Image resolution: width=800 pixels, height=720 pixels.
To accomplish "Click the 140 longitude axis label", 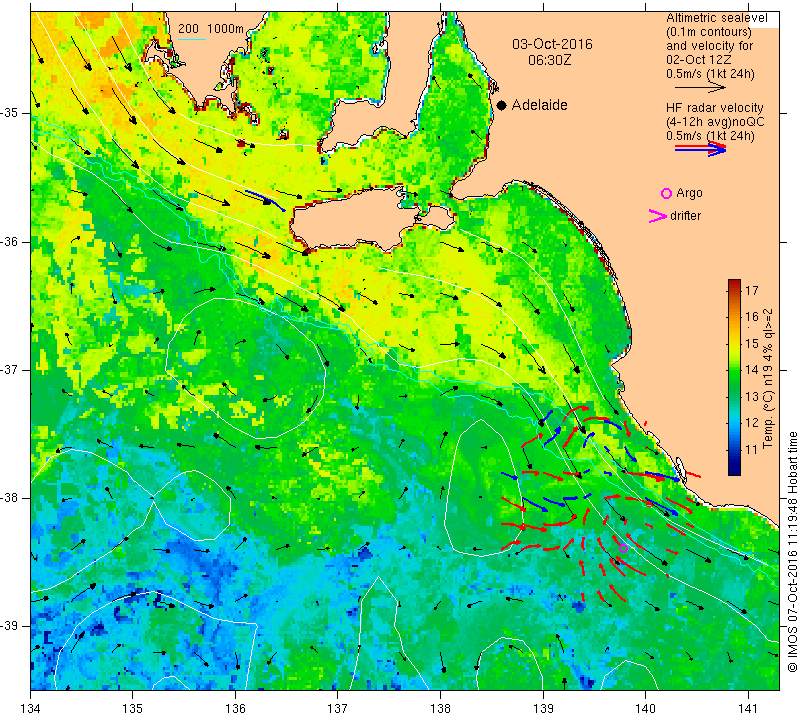I will (645, 709).
